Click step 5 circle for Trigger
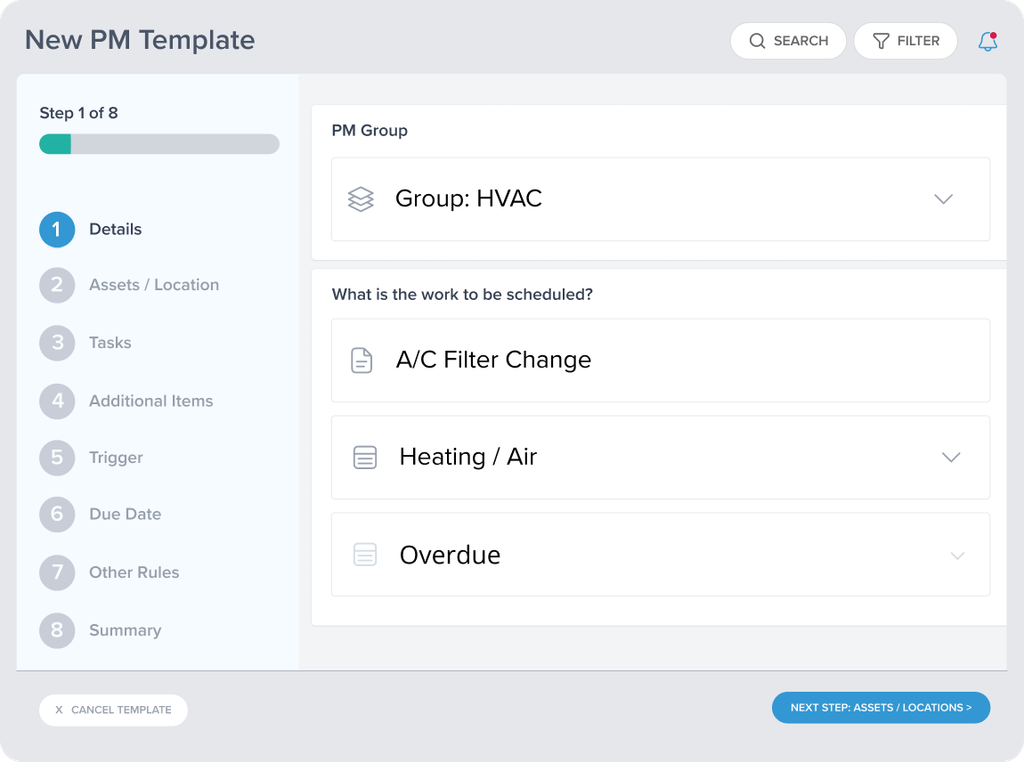The width and height of the screenshot is (1024, 762). 57,458
